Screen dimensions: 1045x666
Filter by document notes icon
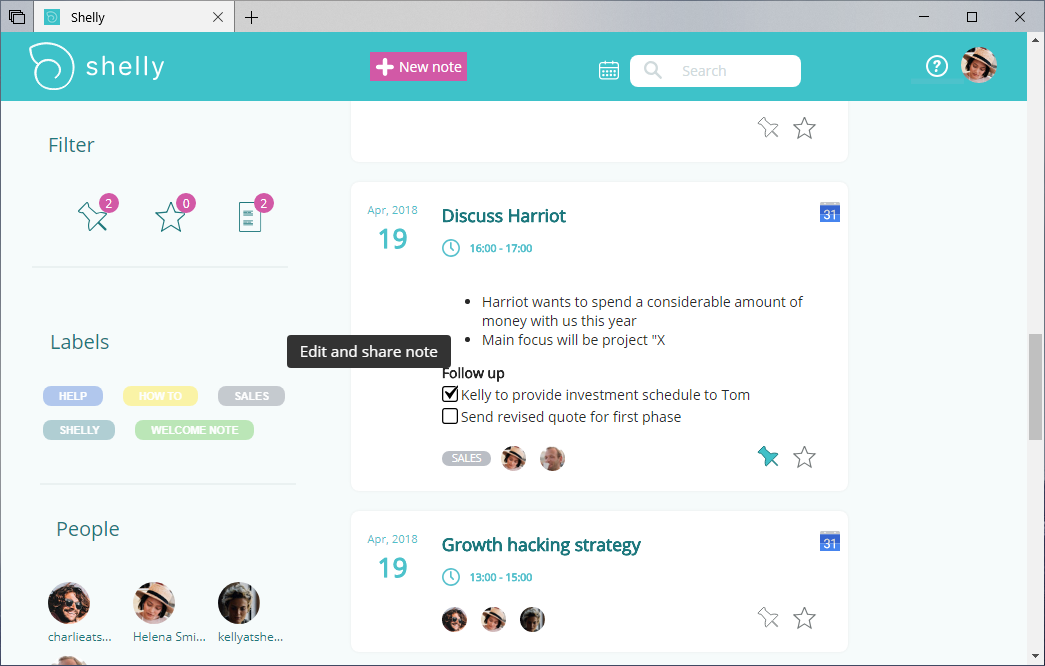click(x=250, y=217)
